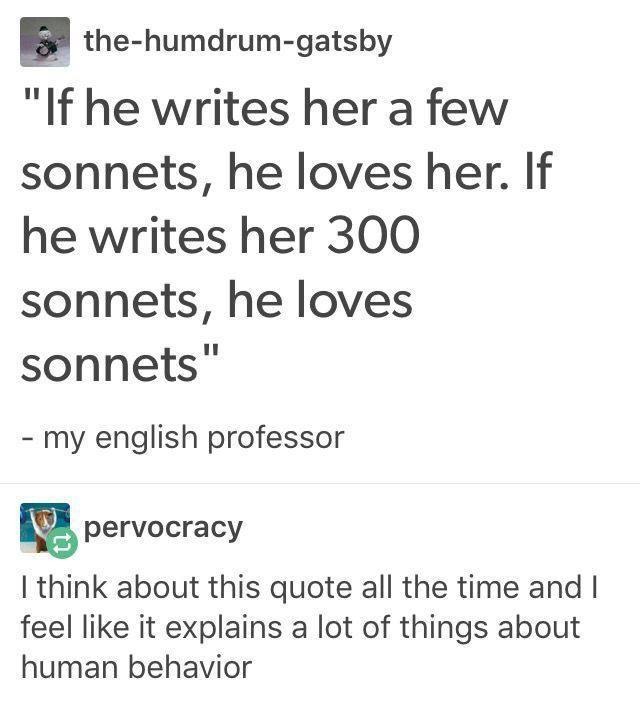
Task: Click the line "feel like it explains a lot"
Action: [x=300, y=626]
